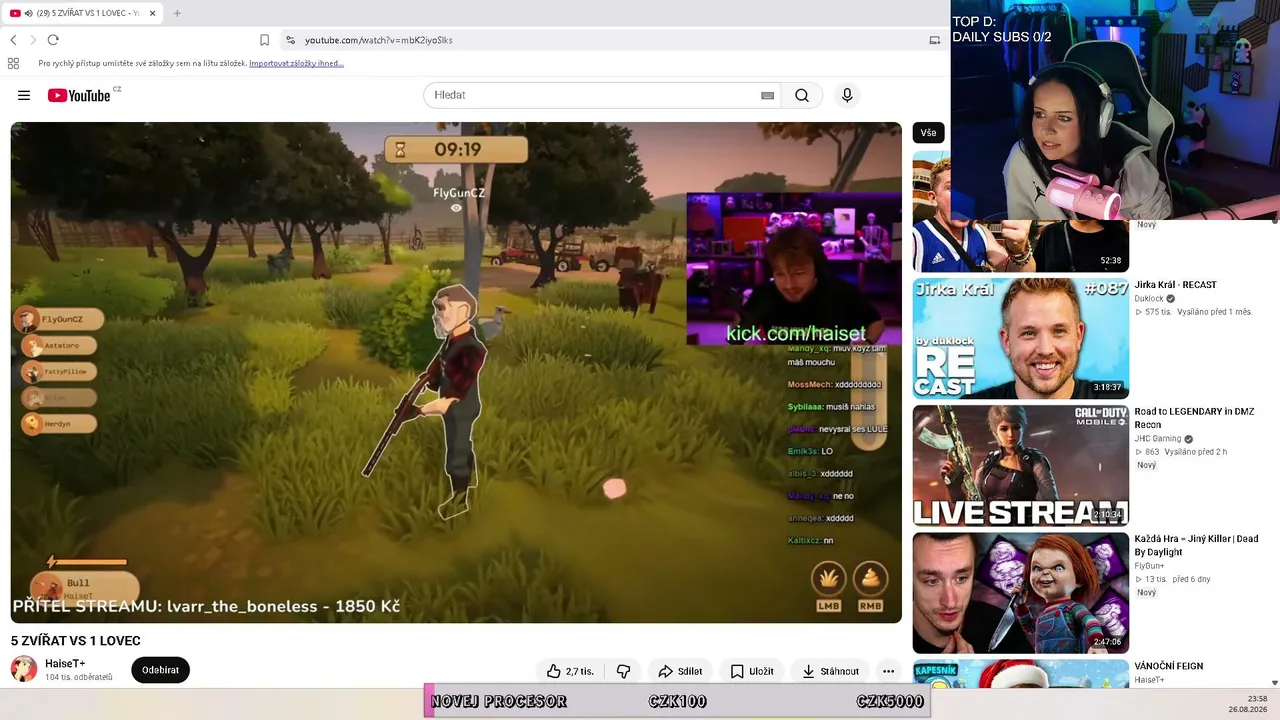The image size is (1280, 720).
Task: Open the YouTube hamburger guide menu
Action: (24, 95)
